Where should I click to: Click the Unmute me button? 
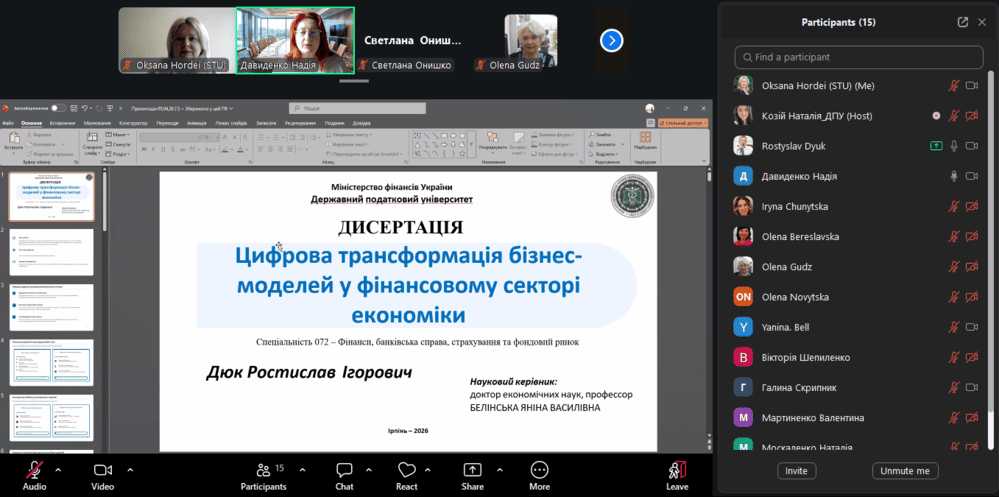tap(905, 471)
